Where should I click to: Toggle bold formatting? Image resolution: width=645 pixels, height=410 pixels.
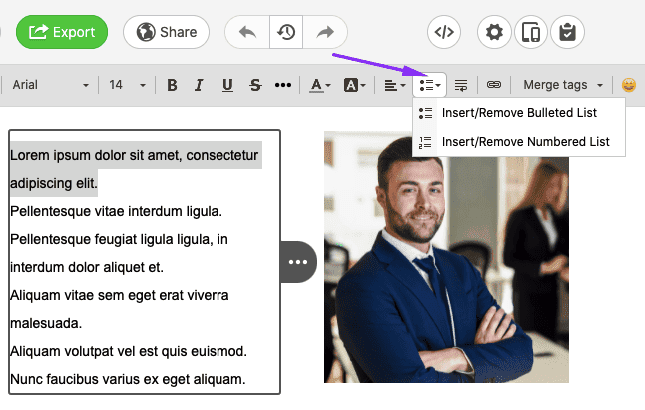pos(172,85)
